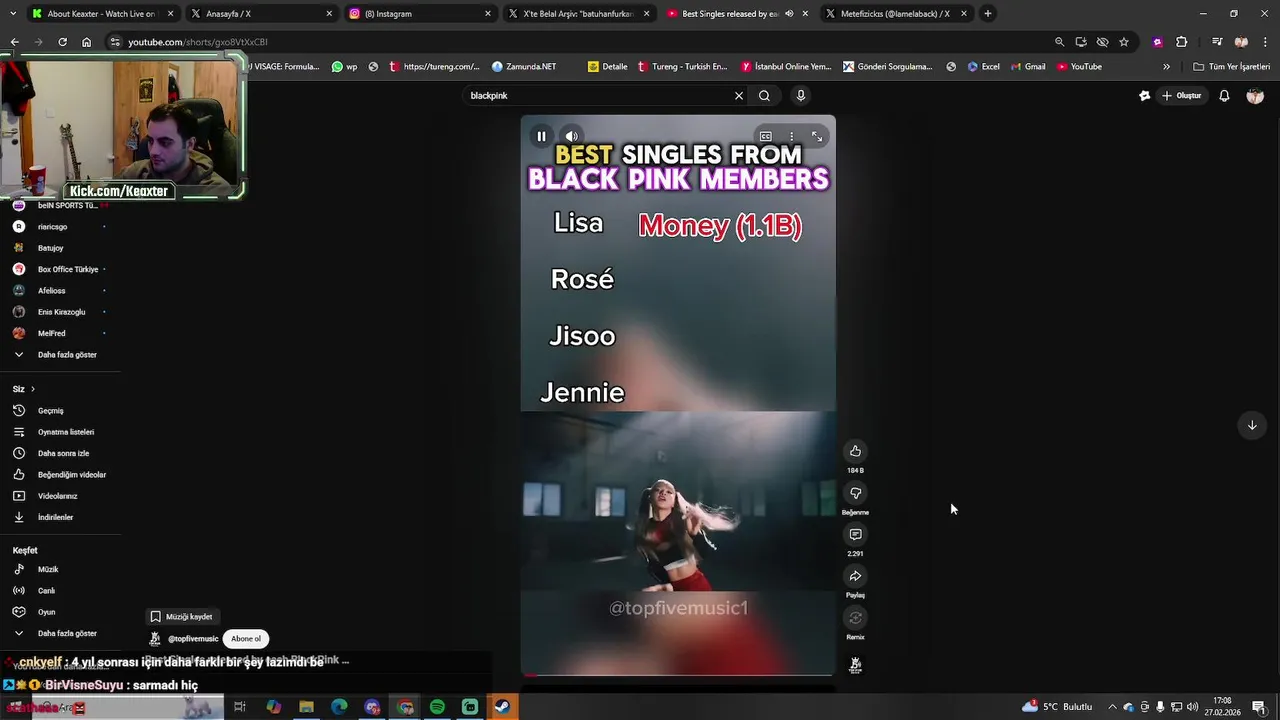Show hidden system tray icons
This screenshot has width=1280, height=720.
point(1112,707)
